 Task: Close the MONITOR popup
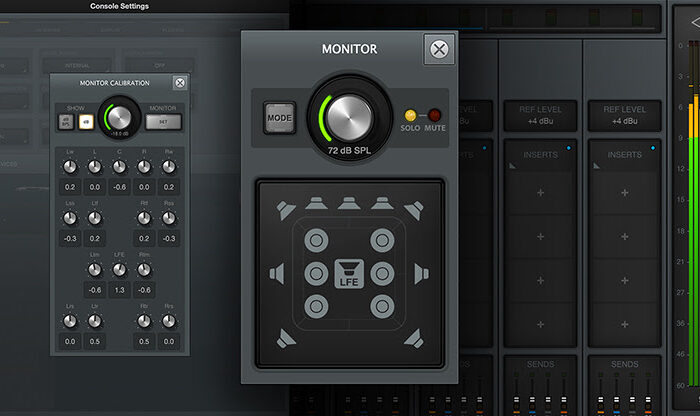439,49
